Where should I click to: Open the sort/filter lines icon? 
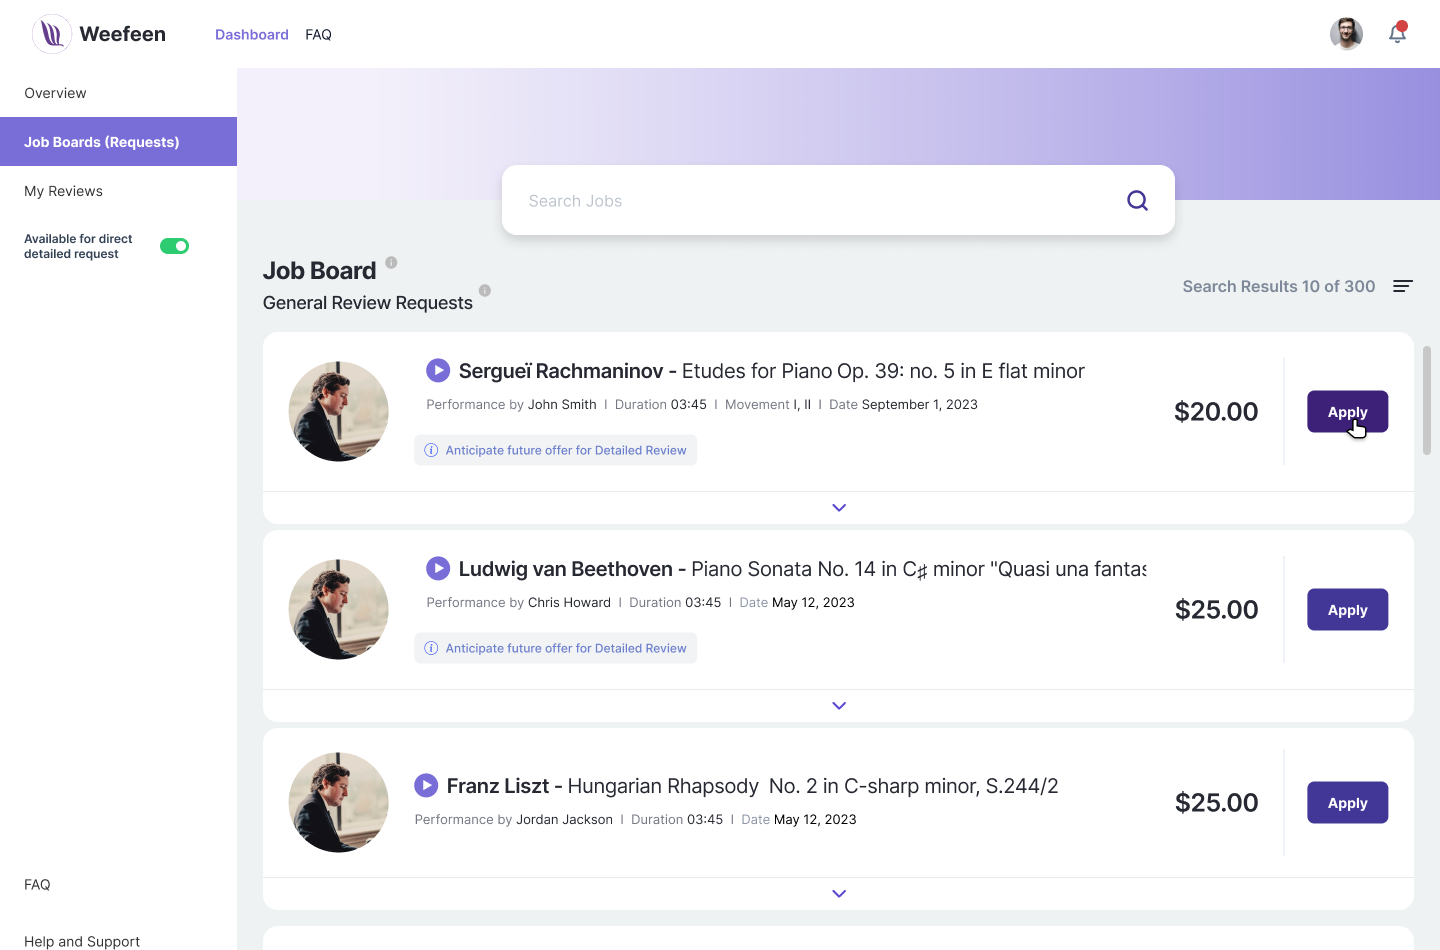pyautogui.click(x=1402, y=286)
